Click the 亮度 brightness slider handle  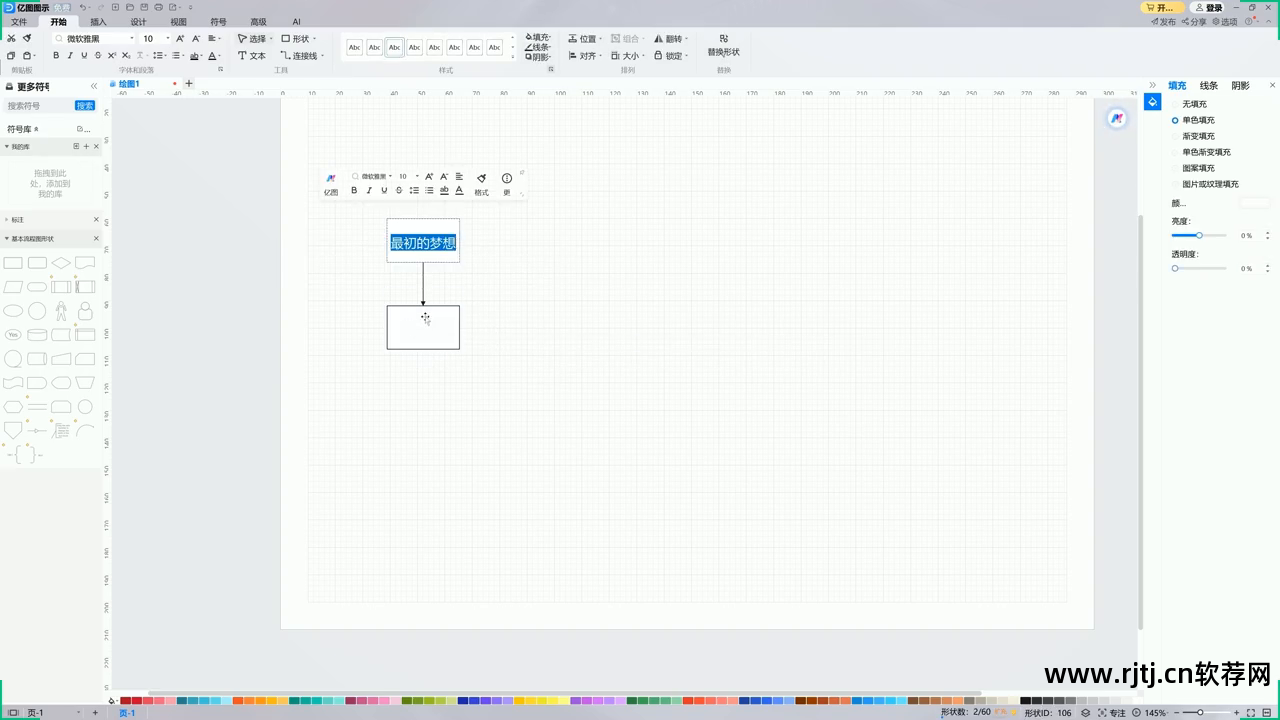pyautogui.click(x=1199, y=235)
